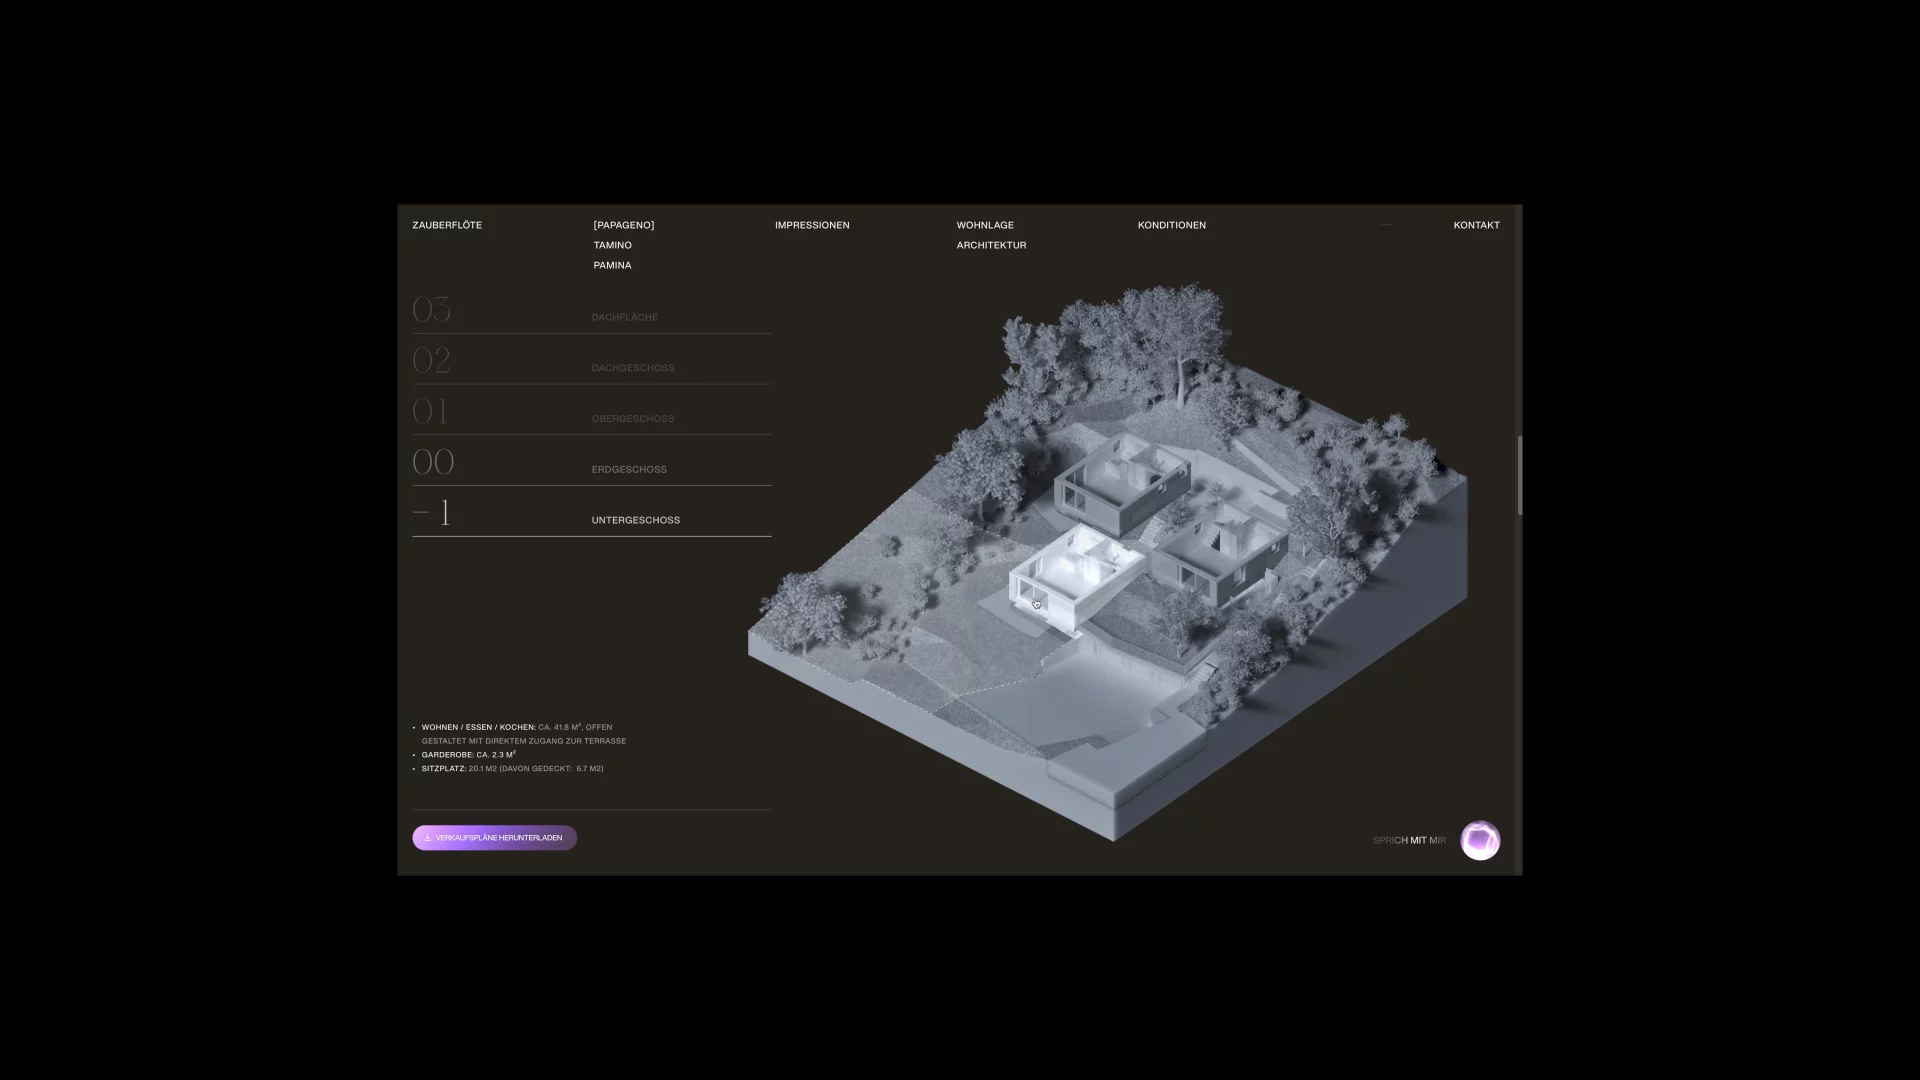Select floor 01 Obergeschoss
1920x1080 pixels.
click(x=591, y=411)
